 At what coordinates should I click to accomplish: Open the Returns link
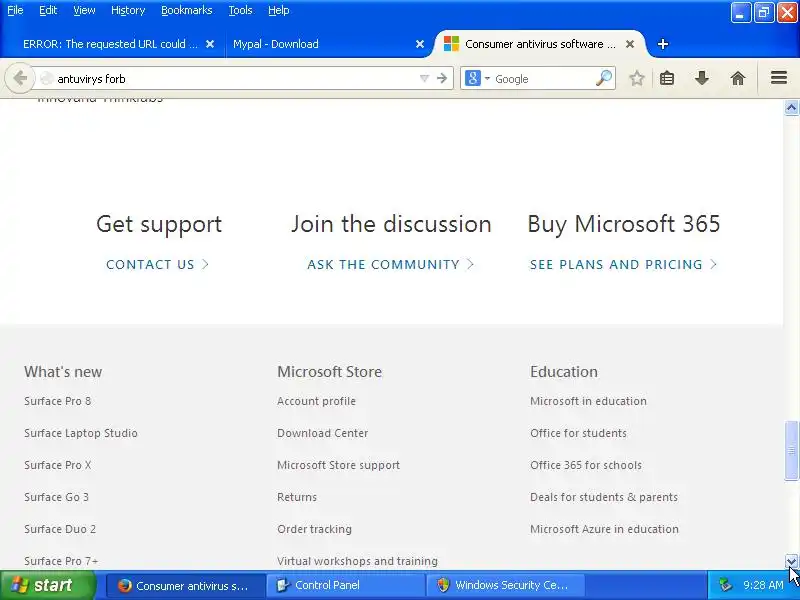pos(297,497)
